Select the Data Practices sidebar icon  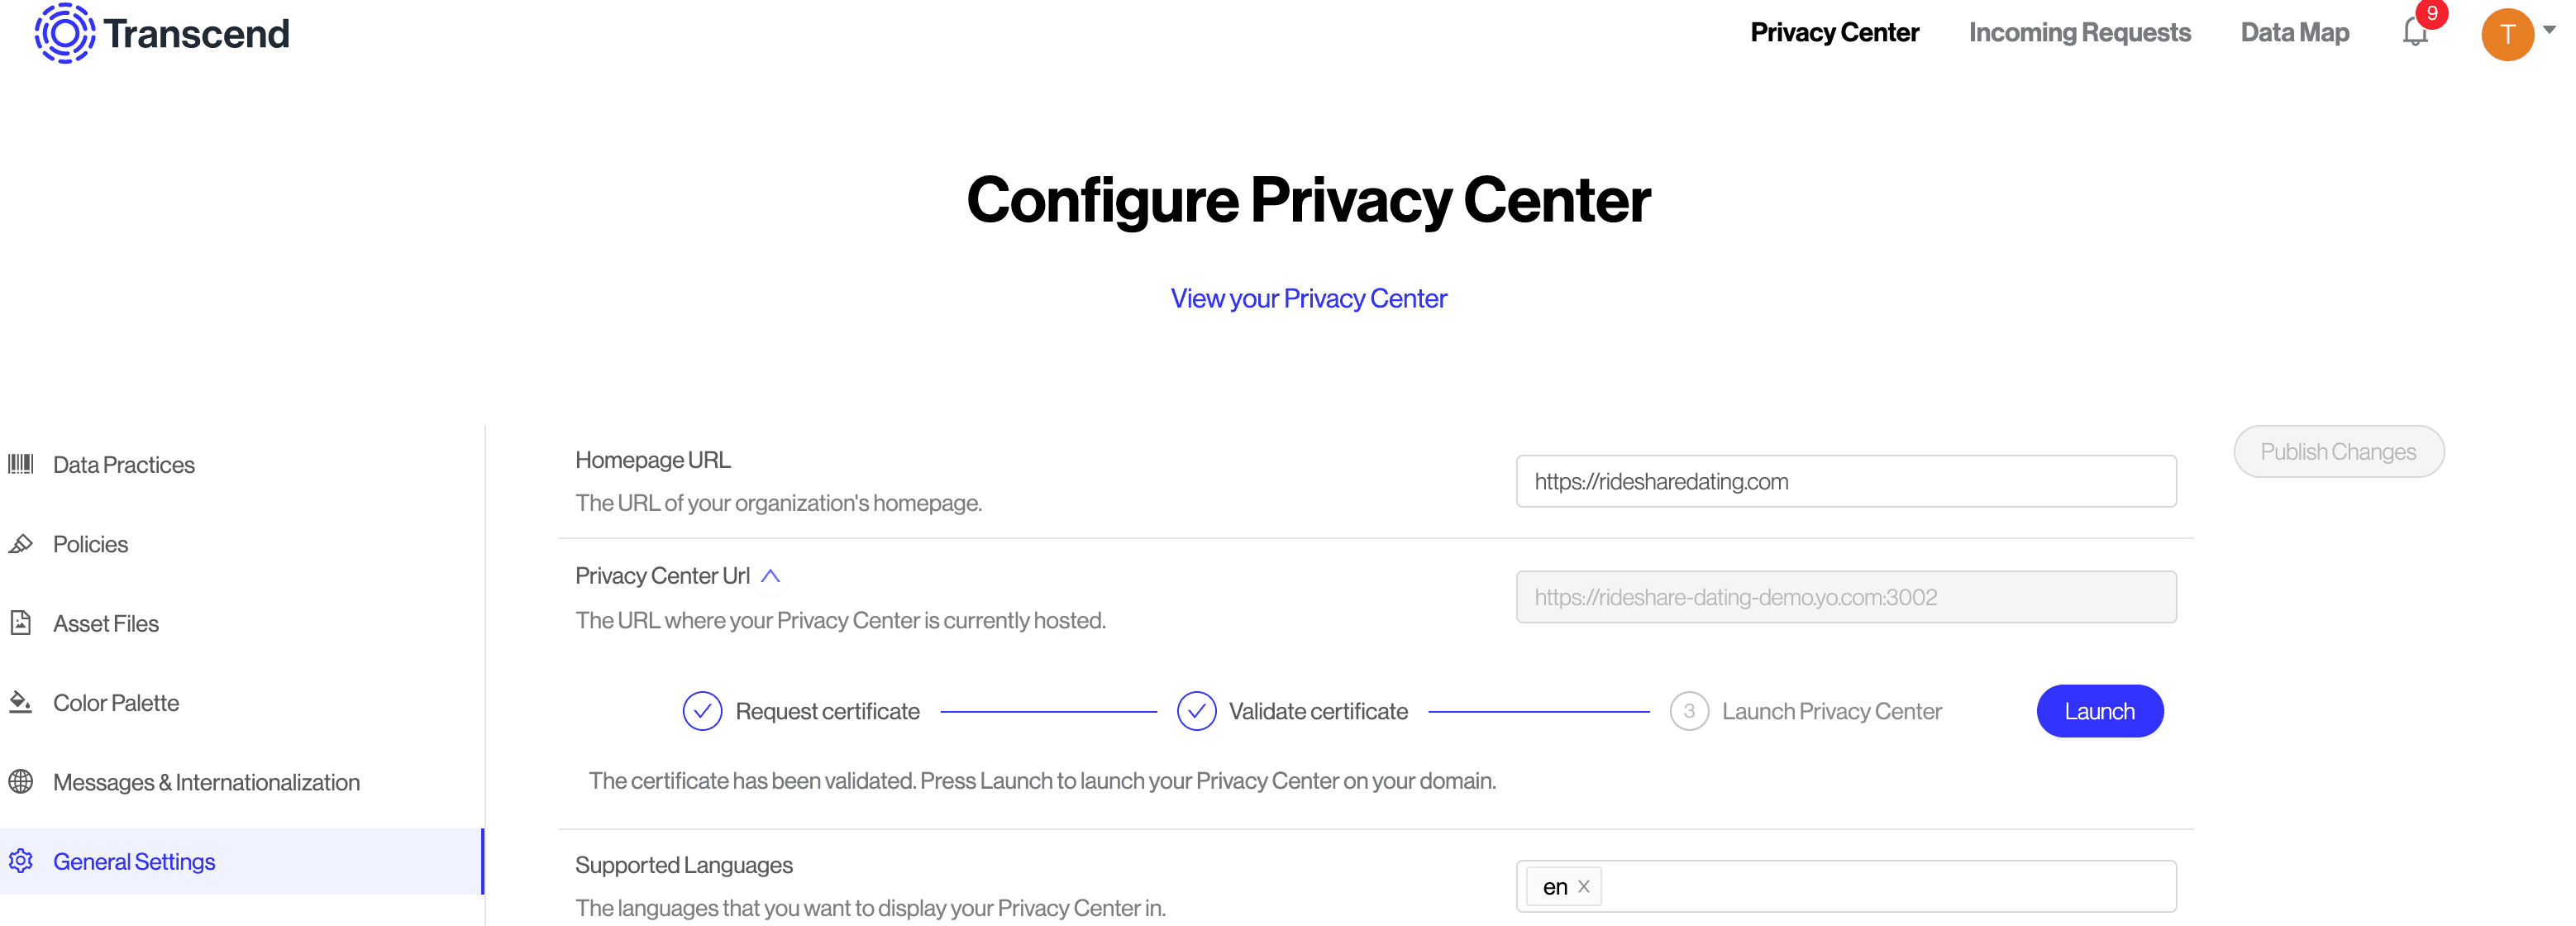[x=21, y=463]
